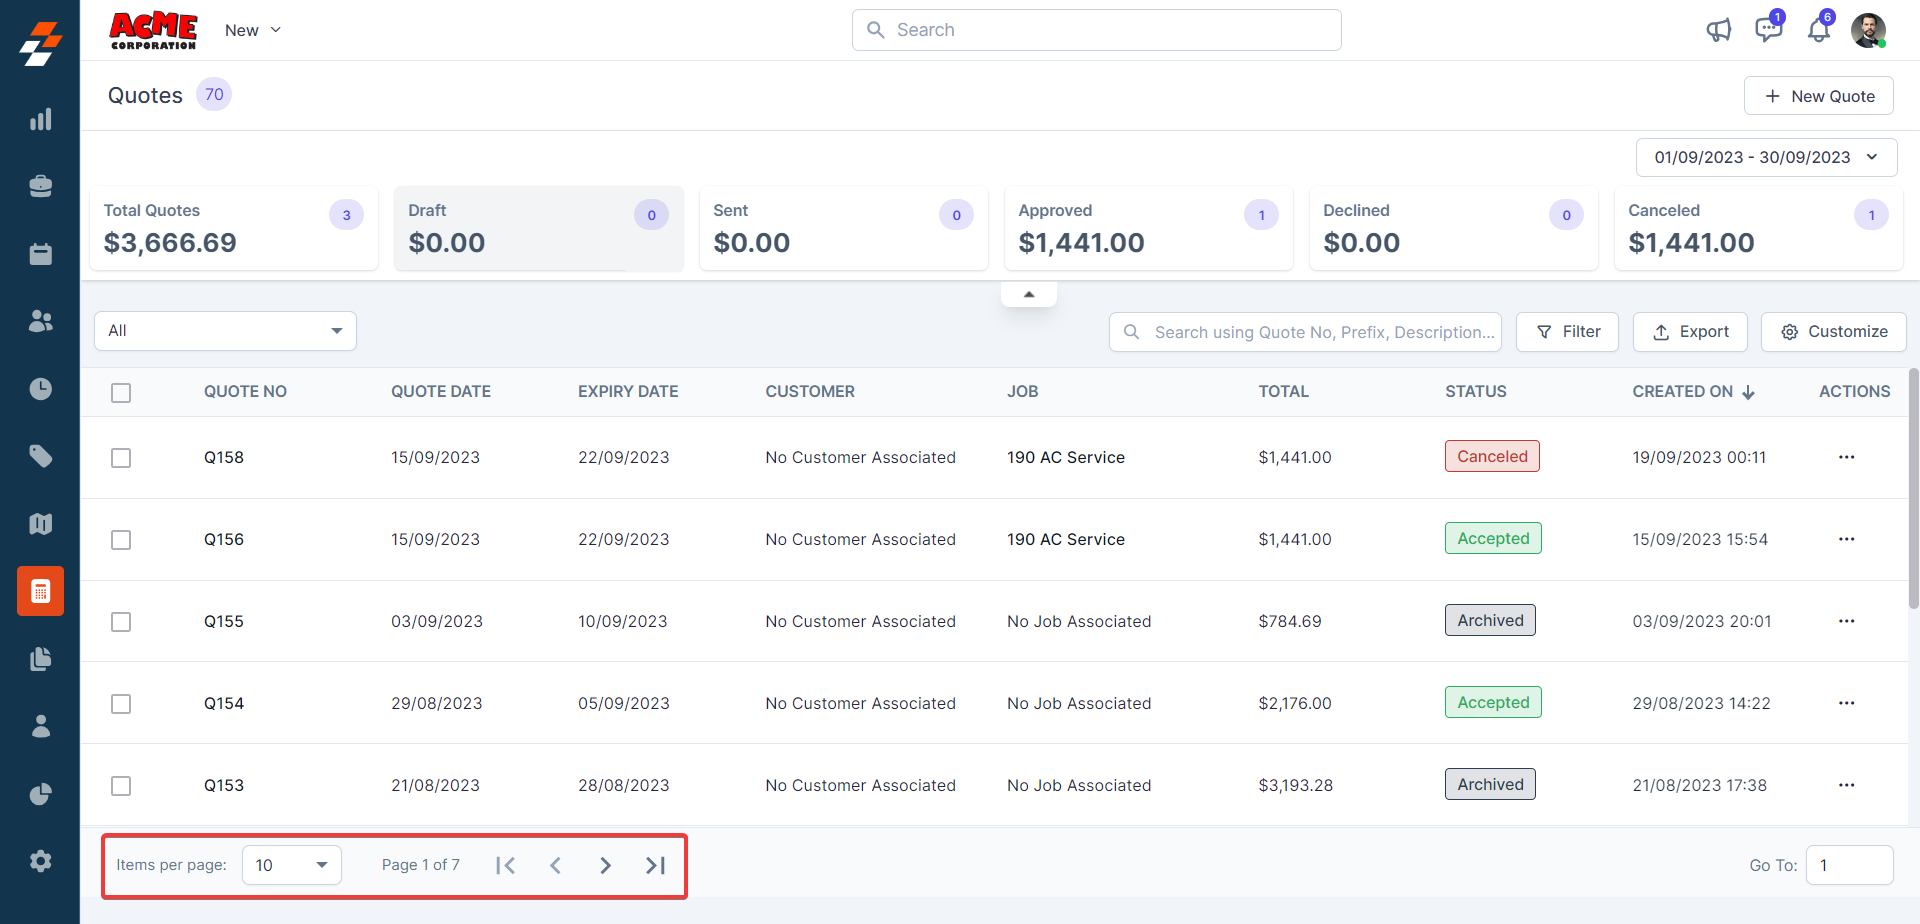Open the notifications bell
The image size is (1920, 924).
[x=1818, y=30]
